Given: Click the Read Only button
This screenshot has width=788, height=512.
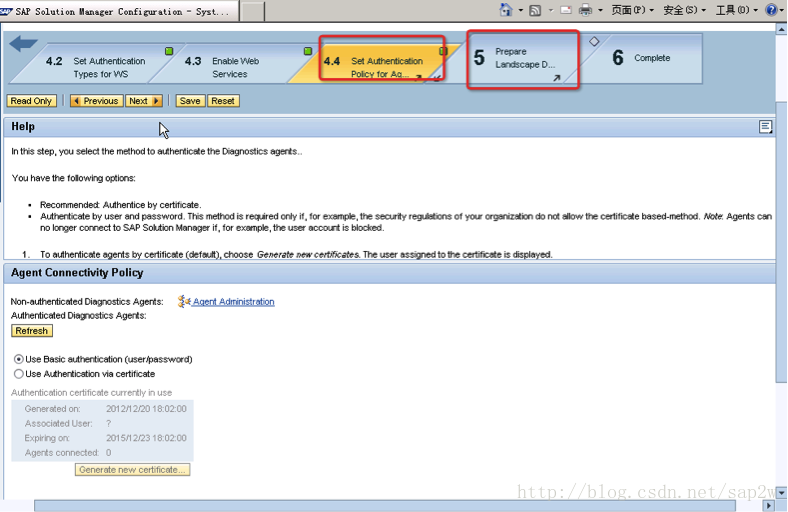Looking at the screenshot, I should (31, 101).
